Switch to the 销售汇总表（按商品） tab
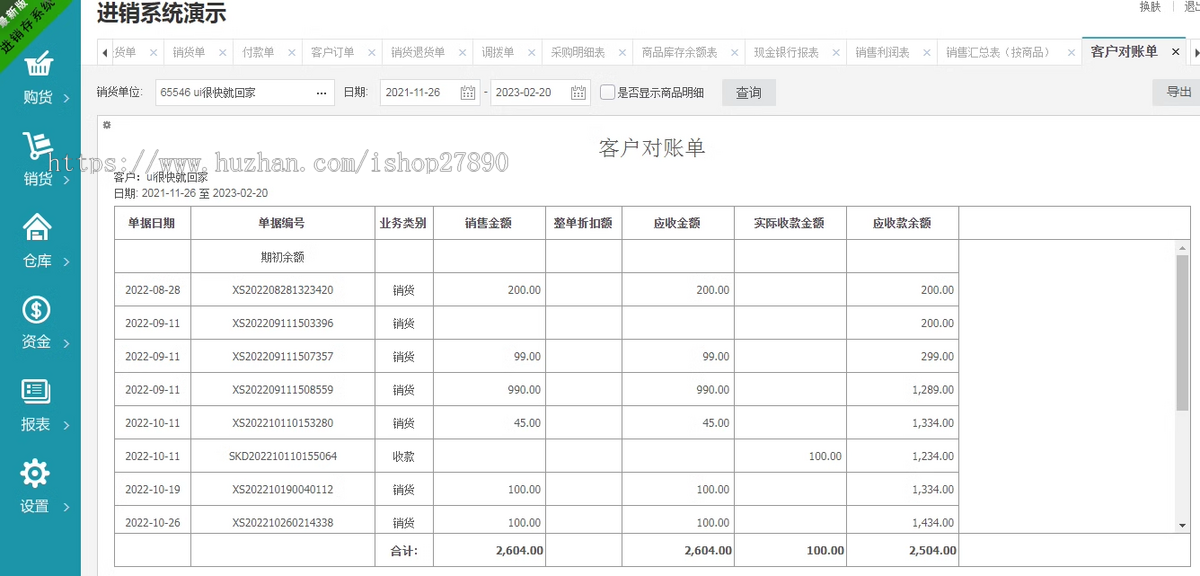 point(1000,52)
